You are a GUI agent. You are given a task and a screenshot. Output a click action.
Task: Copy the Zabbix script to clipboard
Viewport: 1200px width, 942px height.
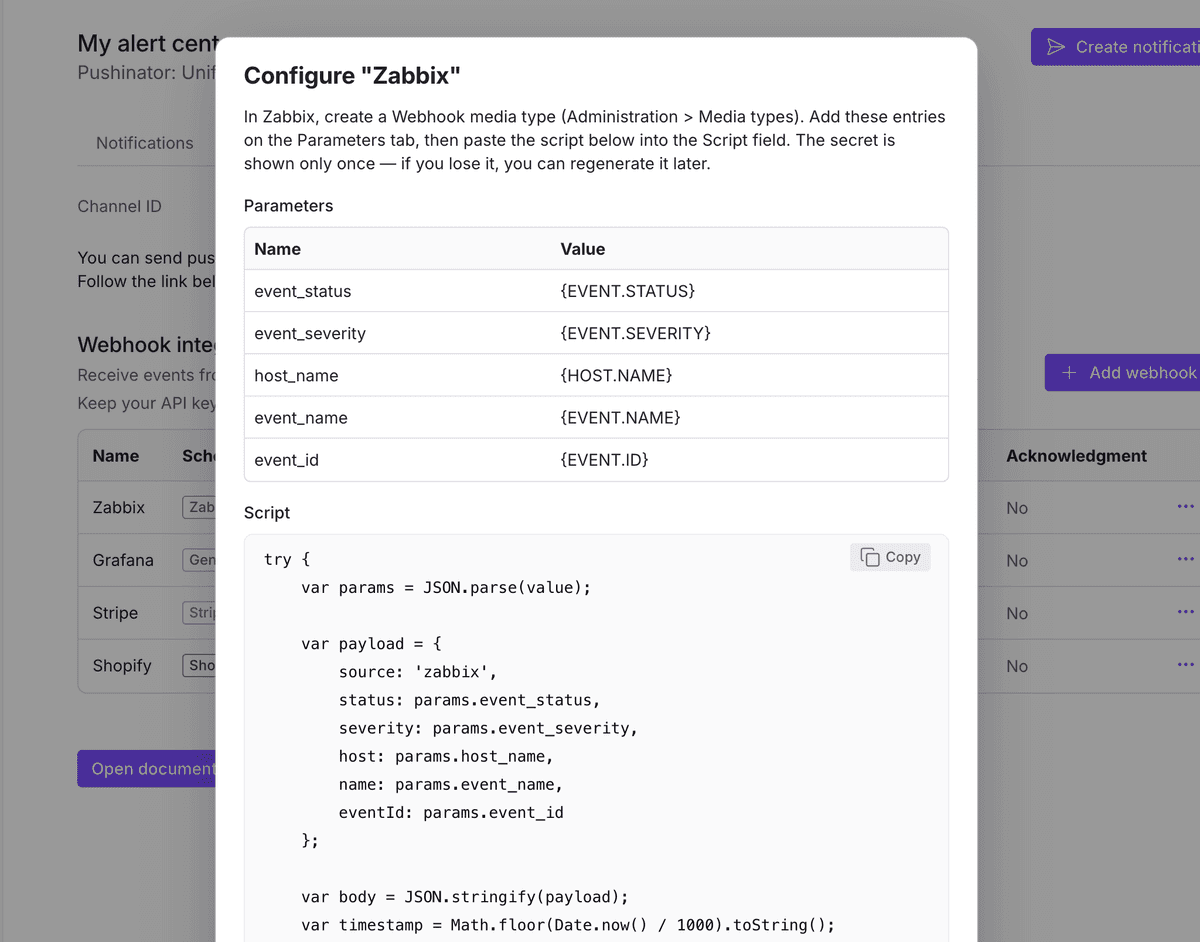coord(890,557)
